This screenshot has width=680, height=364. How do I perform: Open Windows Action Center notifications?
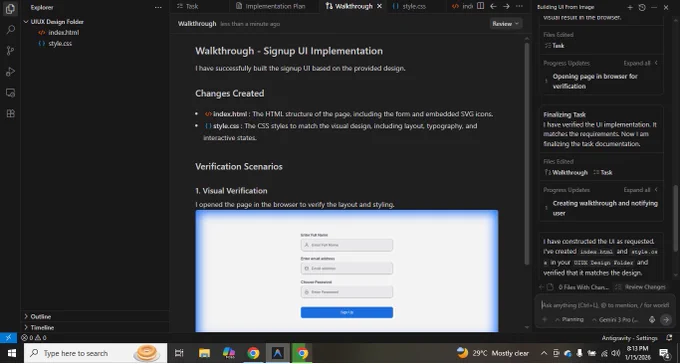point(665,353)
